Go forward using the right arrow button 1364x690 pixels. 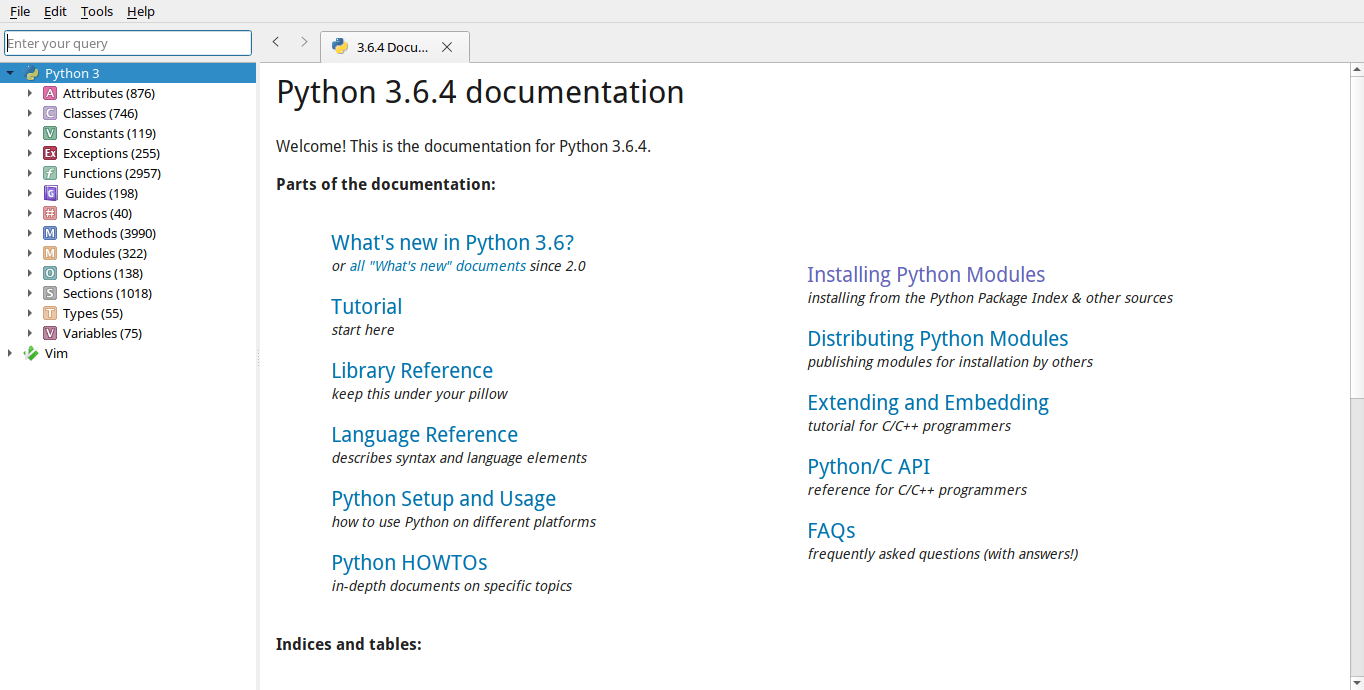click(304, 42)
